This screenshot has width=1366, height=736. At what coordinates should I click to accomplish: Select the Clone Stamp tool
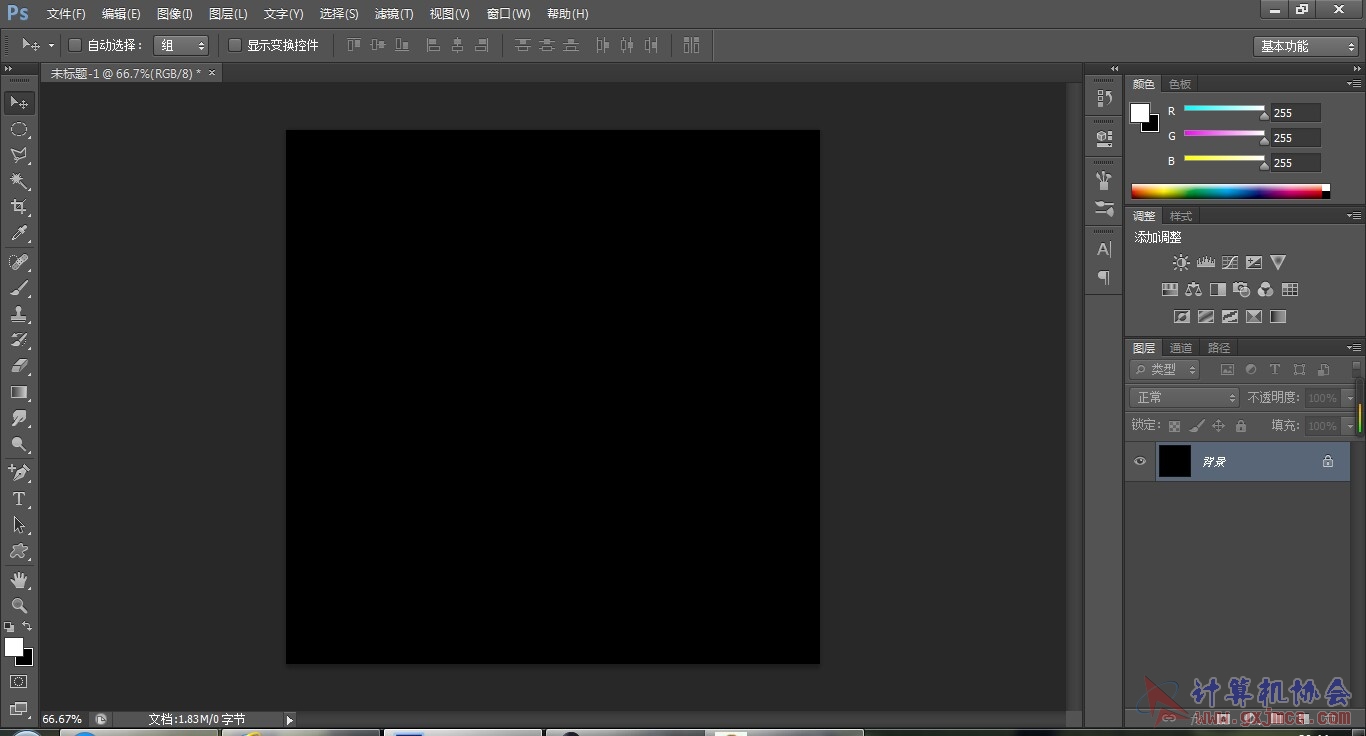(x=19, y=314)
